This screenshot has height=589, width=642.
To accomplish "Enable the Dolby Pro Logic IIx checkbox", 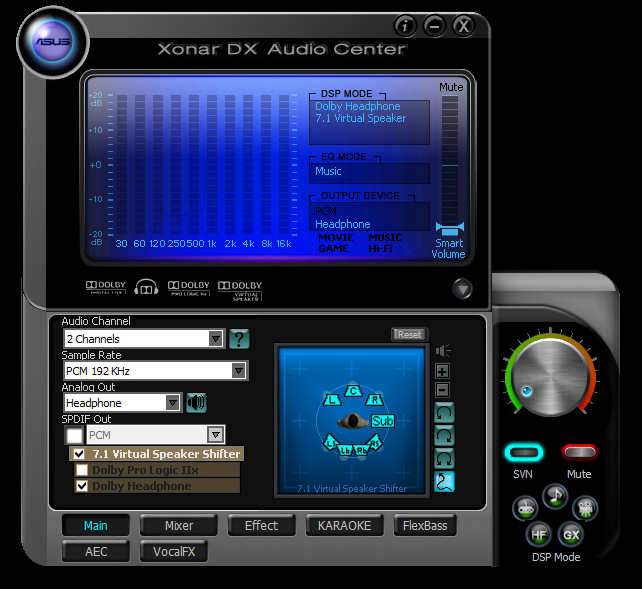I will click(x=82, y=470).
